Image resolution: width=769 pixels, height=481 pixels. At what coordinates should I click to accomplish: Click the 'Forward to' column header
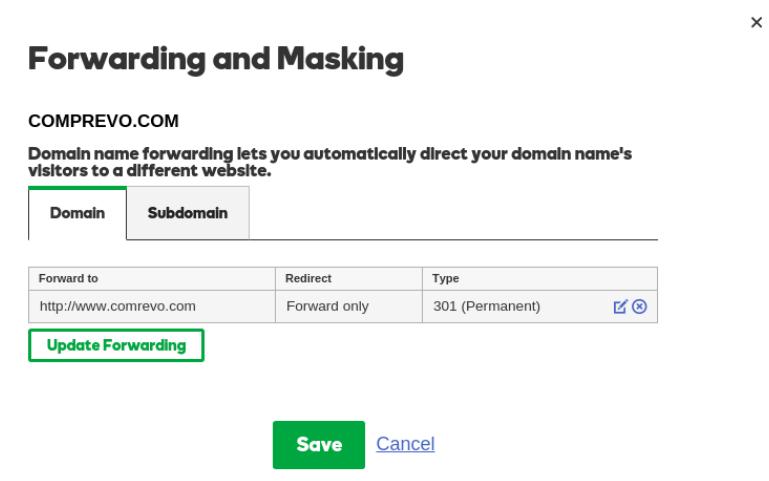(x=68, y=278)
